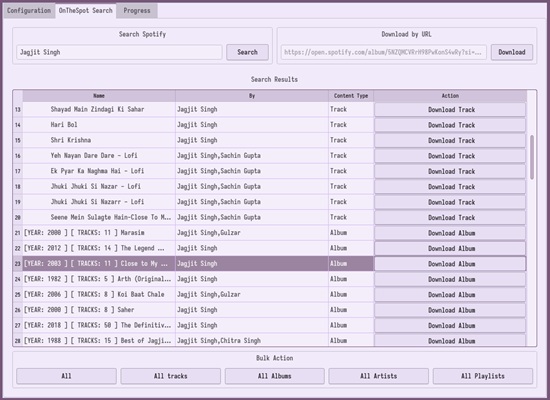Image resolution: width=550 pixels, height=400 pixels.
Task: Click the bulk action All button
Action: click(x=66, y=376)
